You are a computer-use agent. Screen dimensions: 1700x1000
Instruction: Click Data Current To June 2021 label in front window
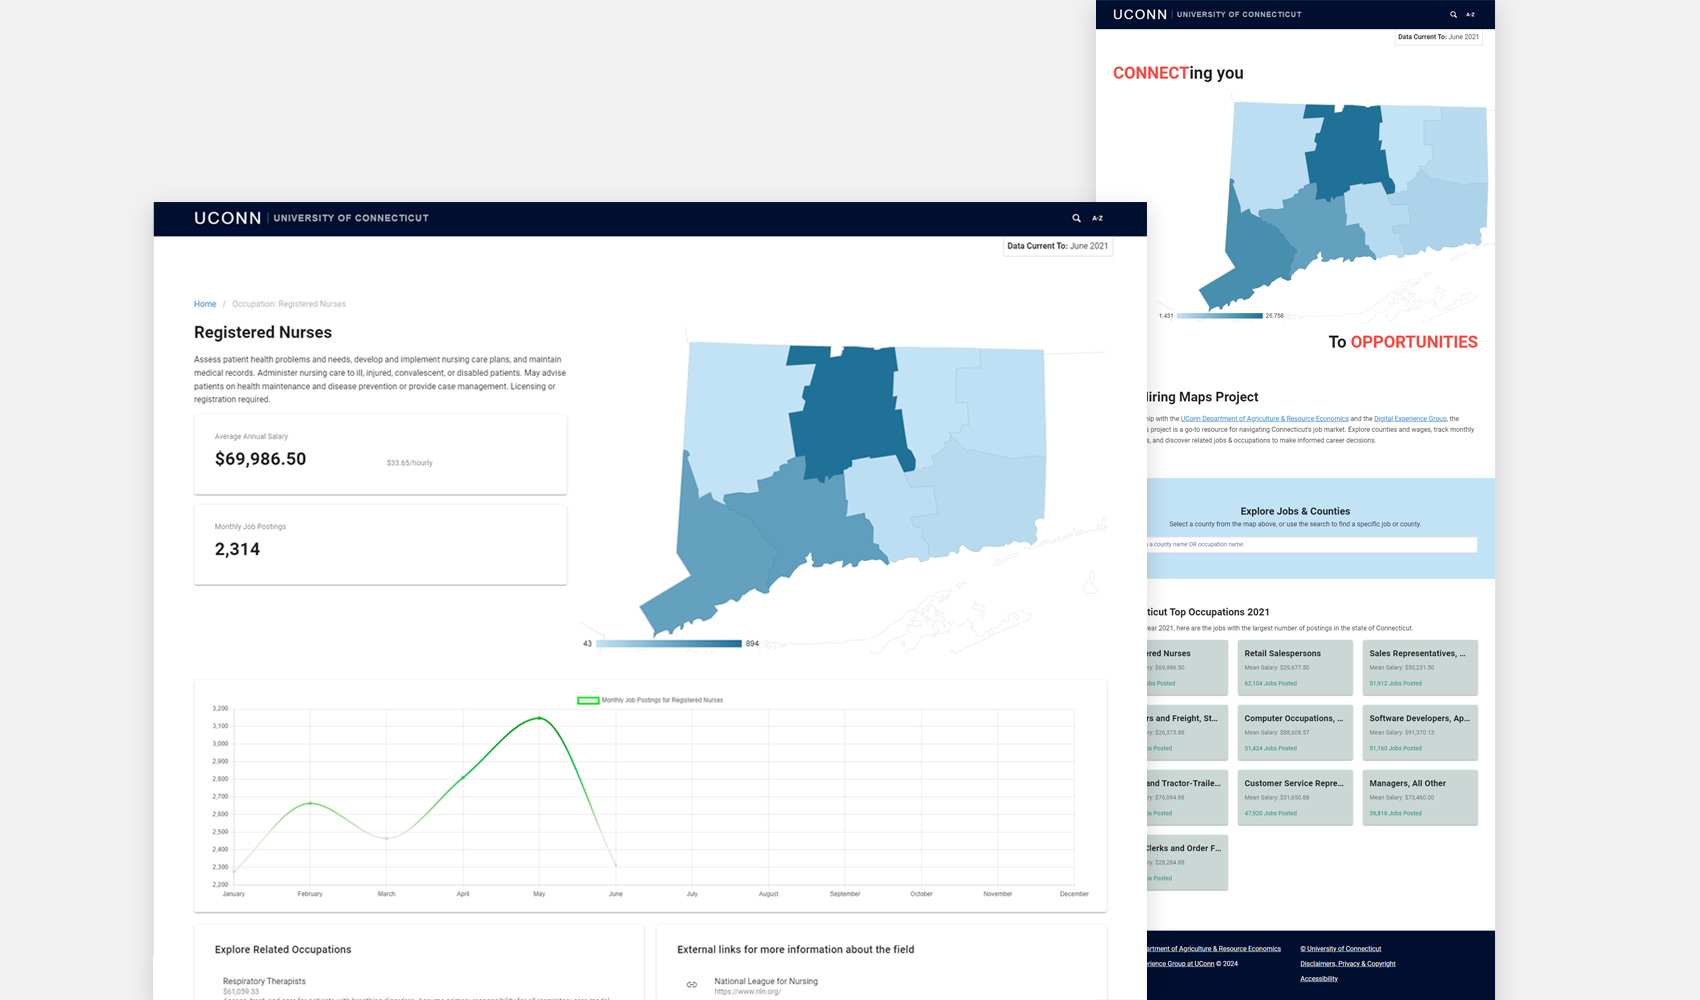coord(1058,246)
